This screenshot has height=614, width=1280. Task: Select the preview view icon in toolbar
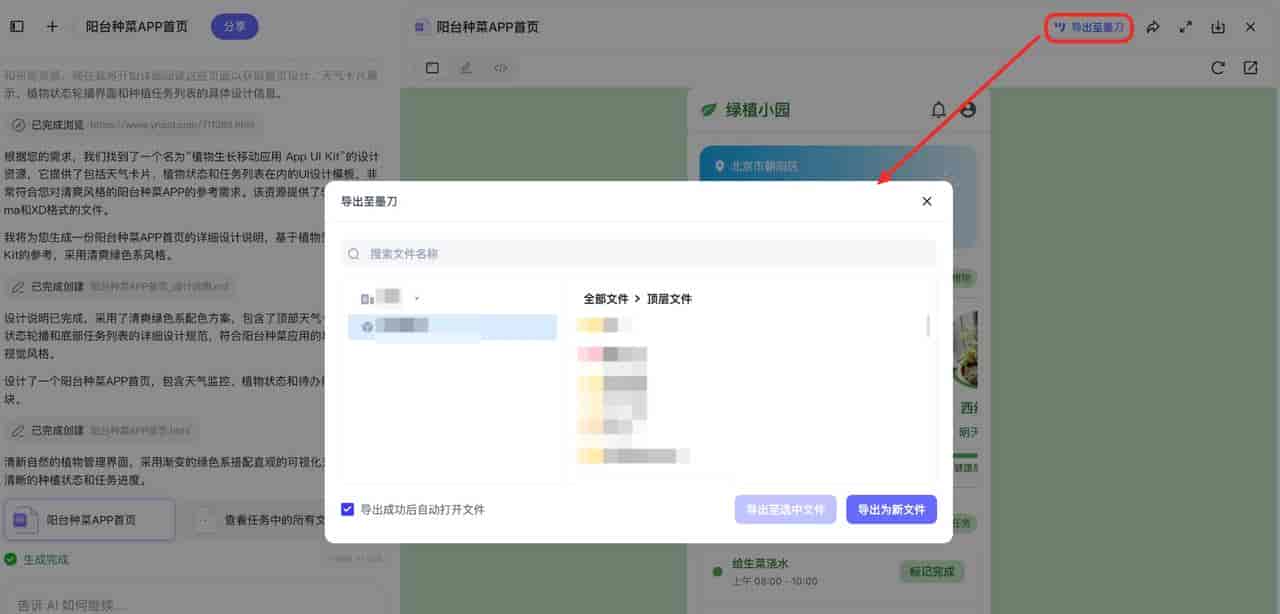coord(432,68)
